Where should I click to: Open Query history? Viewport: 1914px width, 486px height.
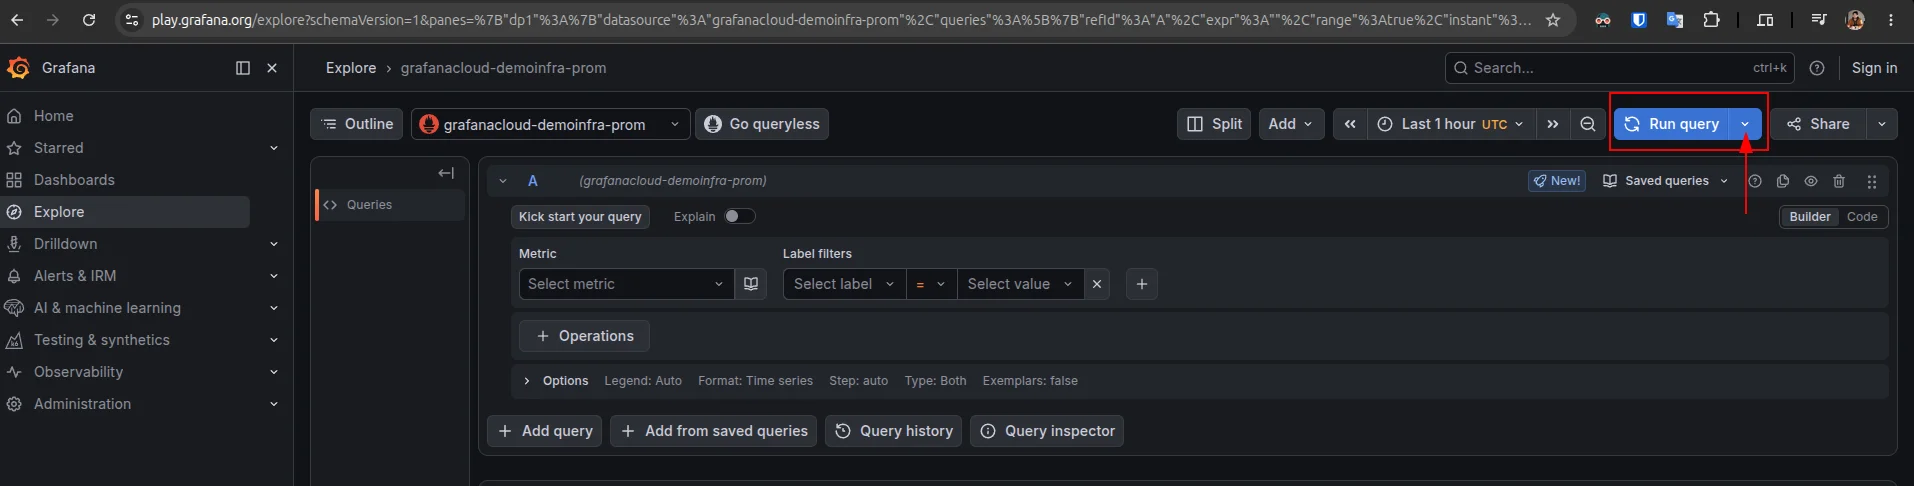[893, 431]
